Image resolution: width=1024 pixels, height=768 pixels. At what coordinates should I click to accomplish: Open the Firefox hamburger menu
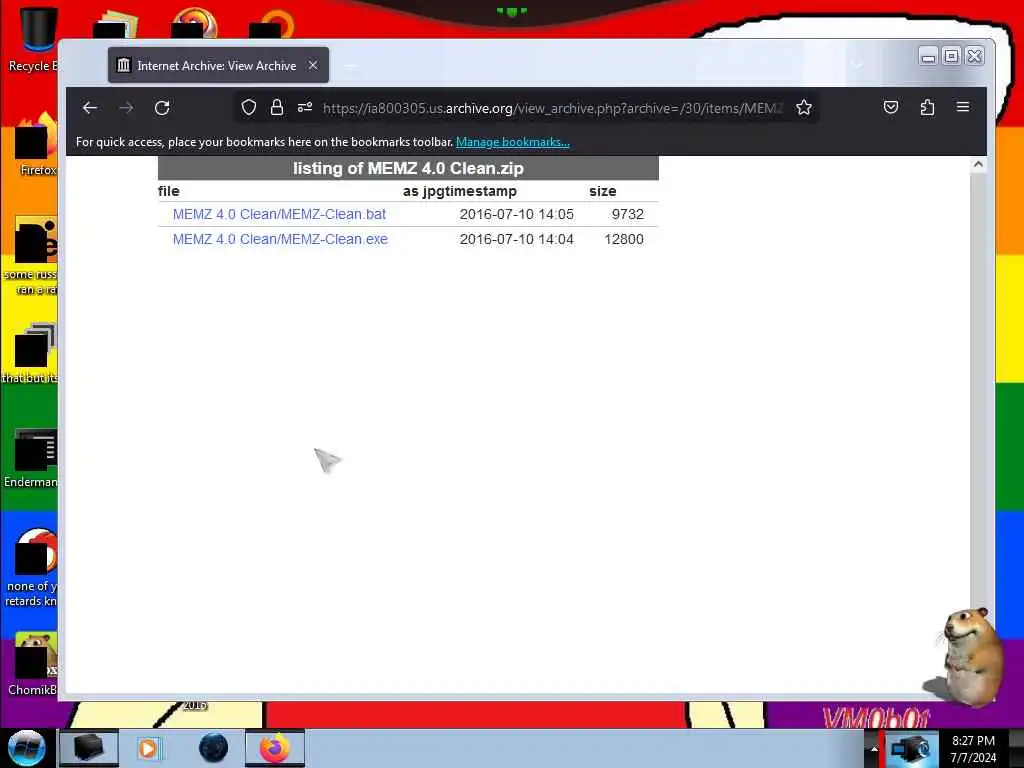963,107
